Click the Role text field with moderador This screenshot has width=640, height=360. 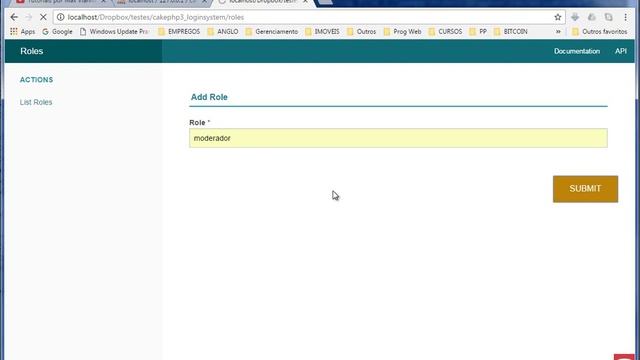tap(398, 138)
